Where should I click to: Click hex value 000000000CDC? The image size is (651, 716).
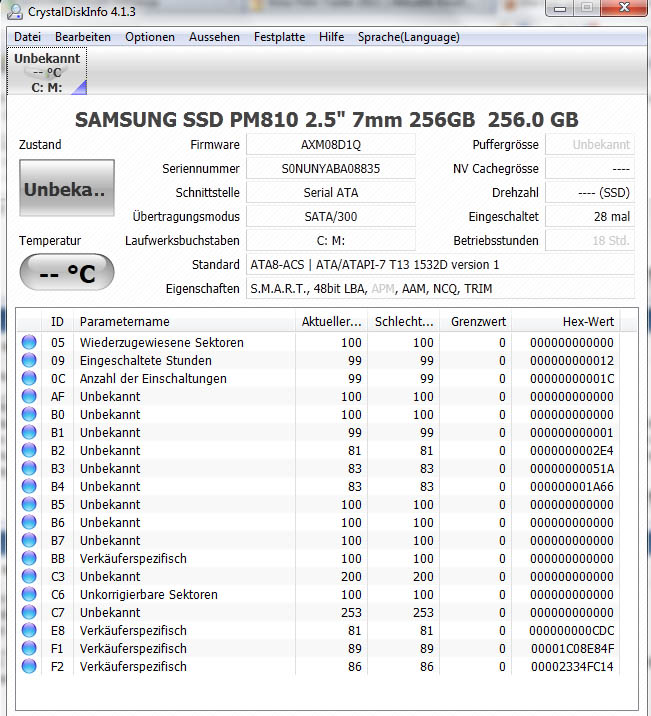[x=572, y=631]
